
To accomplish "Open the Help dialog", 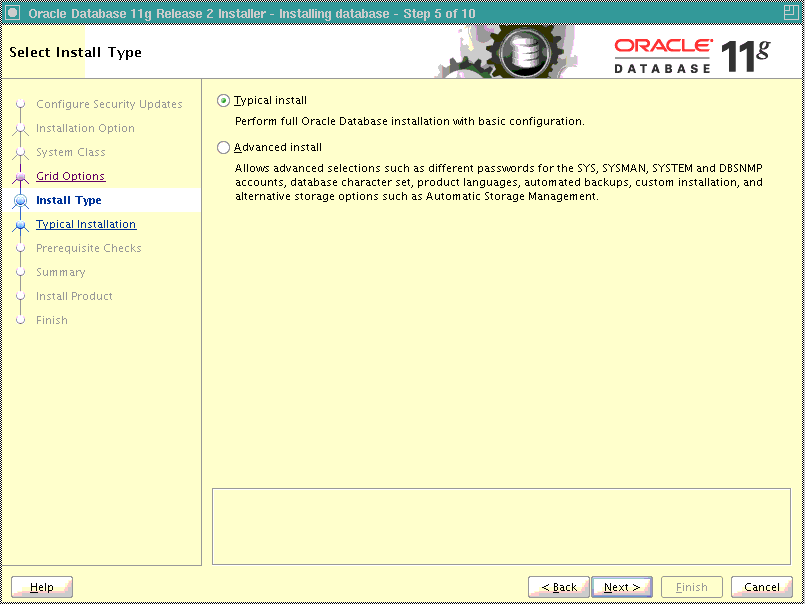I will [x=41, y=587].
